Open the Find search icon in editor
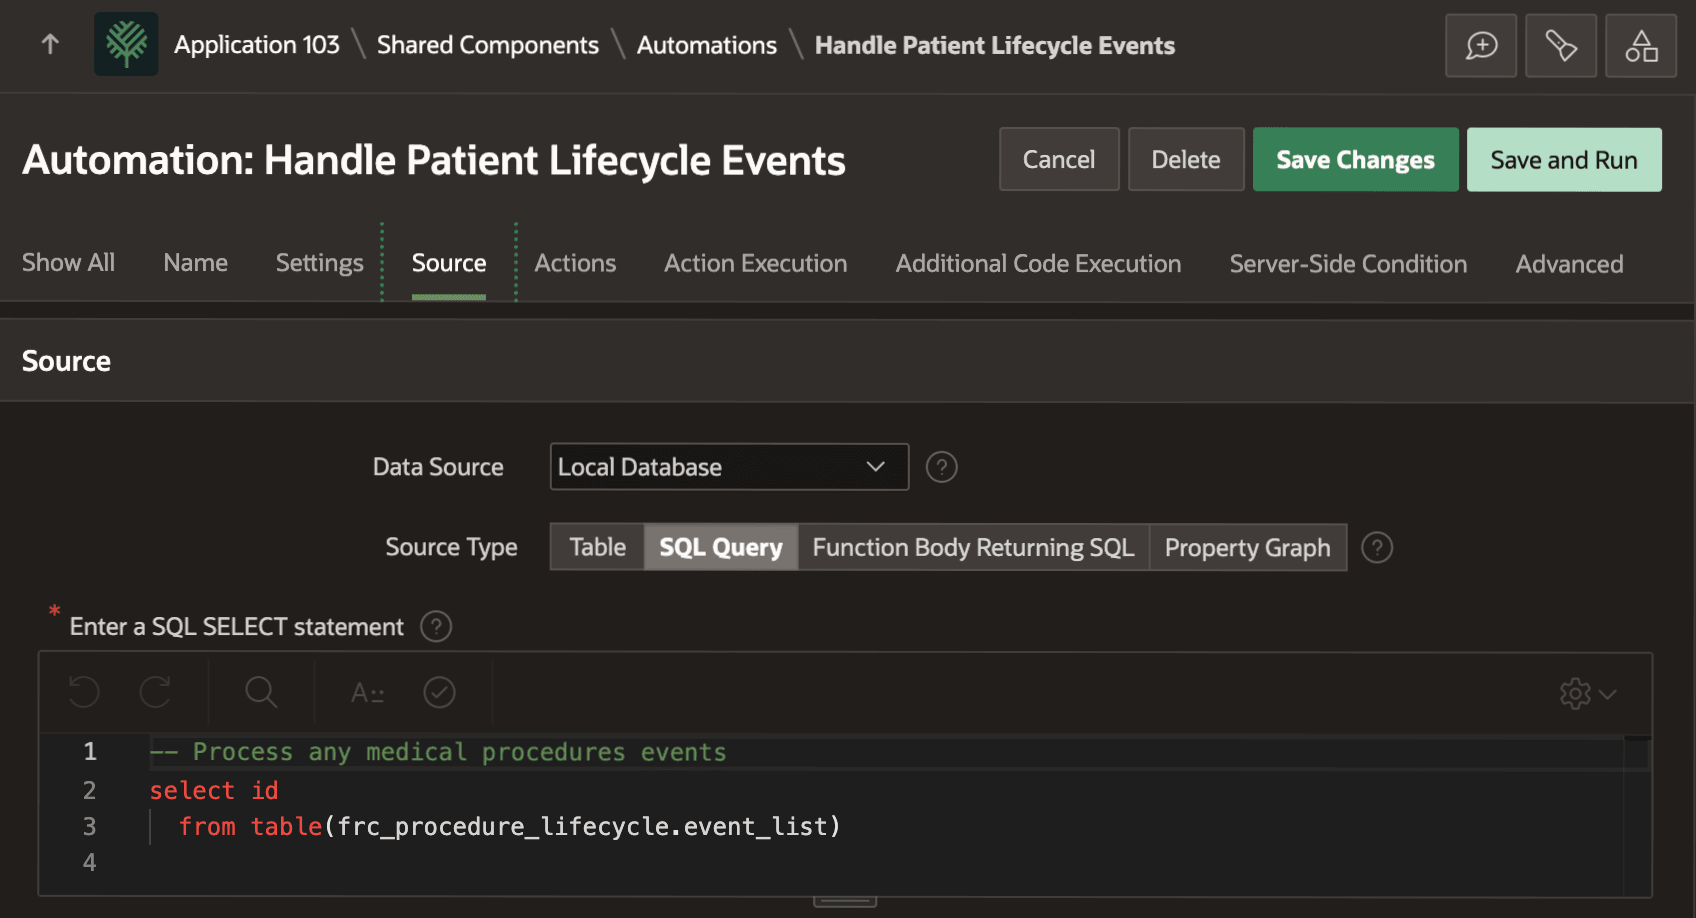This screenshot has height=918, width=1696. (261, 692)
